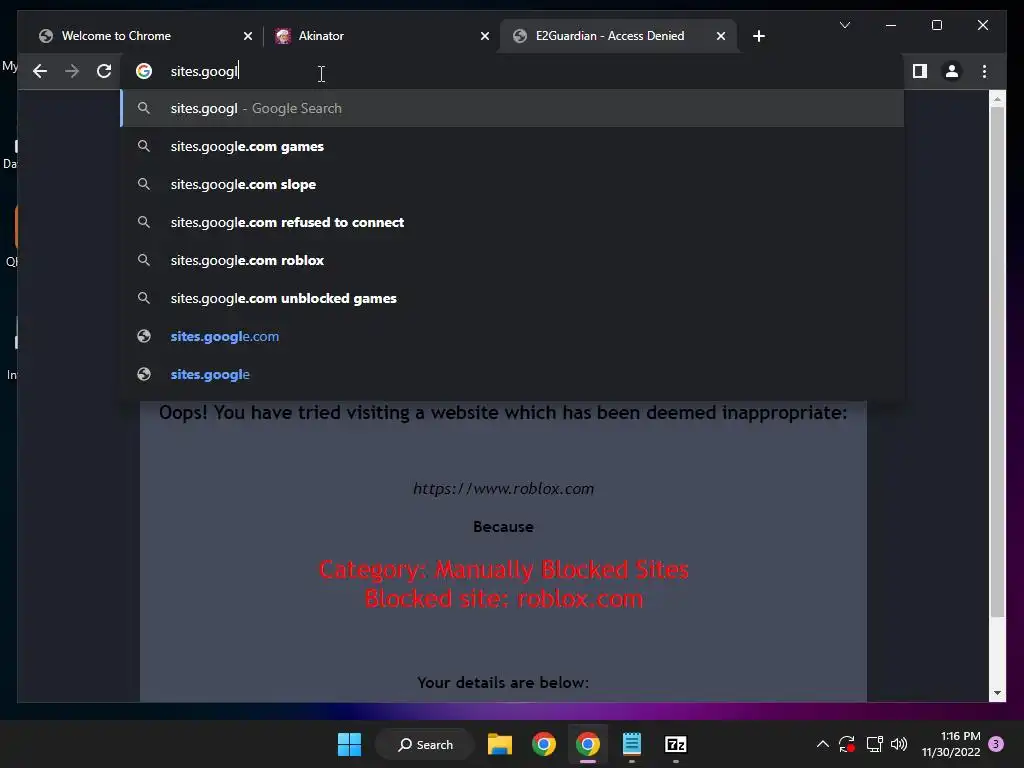The image size is (1024, 768).
Task: Close the Akinator tab
Action: (485, 37)
